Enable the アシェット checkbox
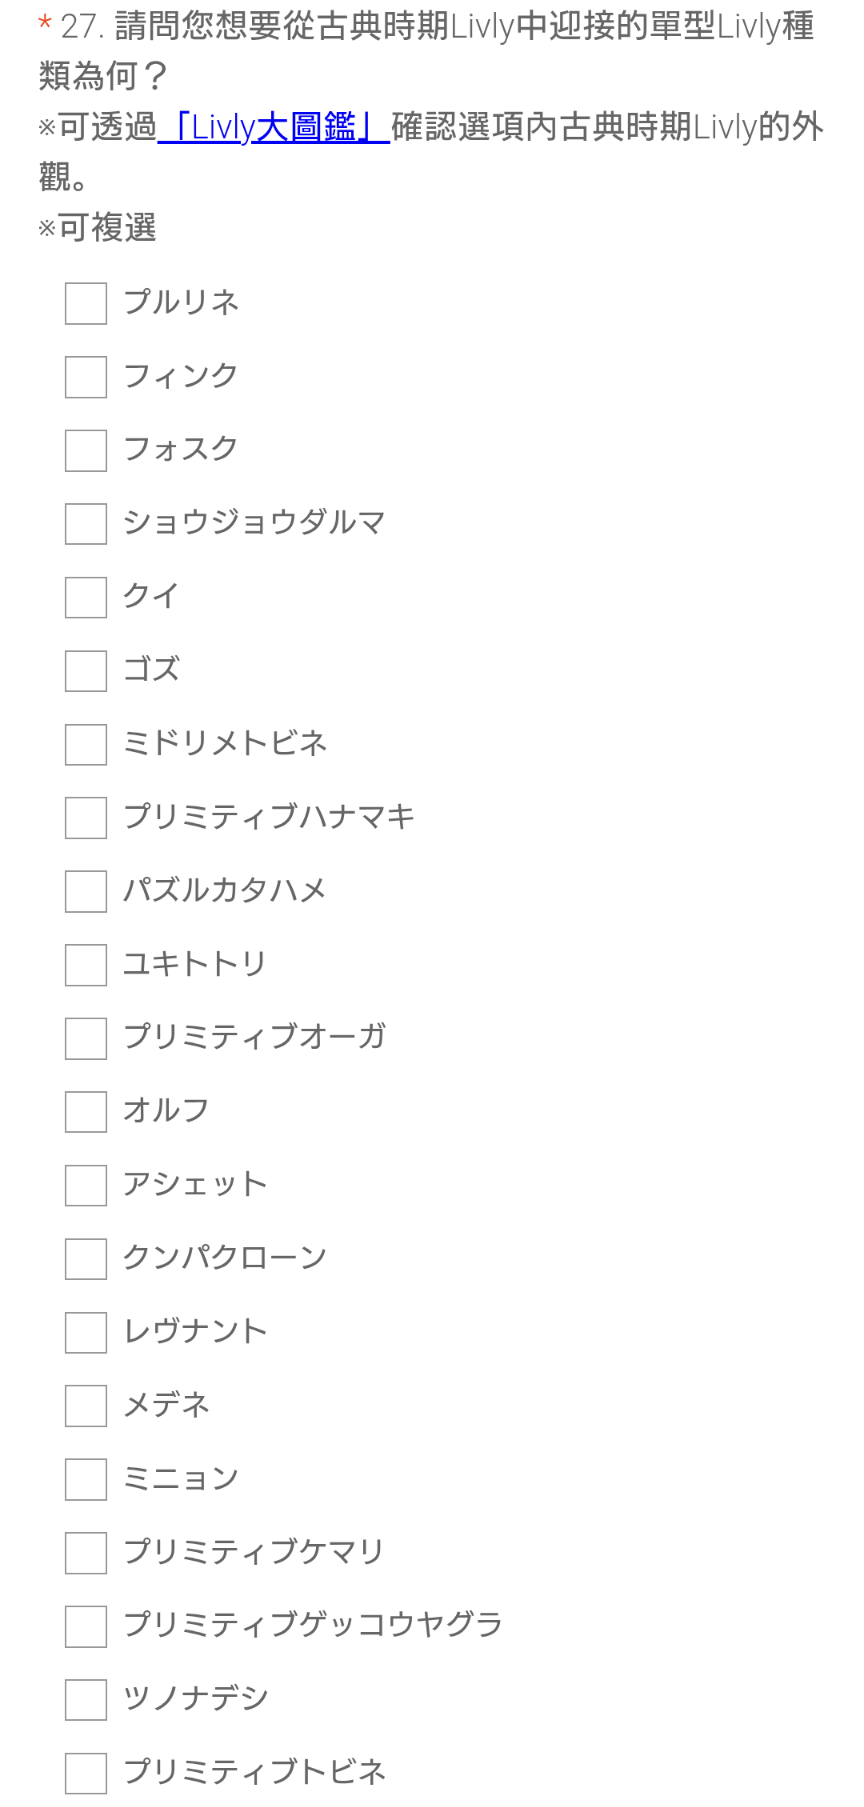The width and height of the screenshot is (864, 1807). 86,1186
